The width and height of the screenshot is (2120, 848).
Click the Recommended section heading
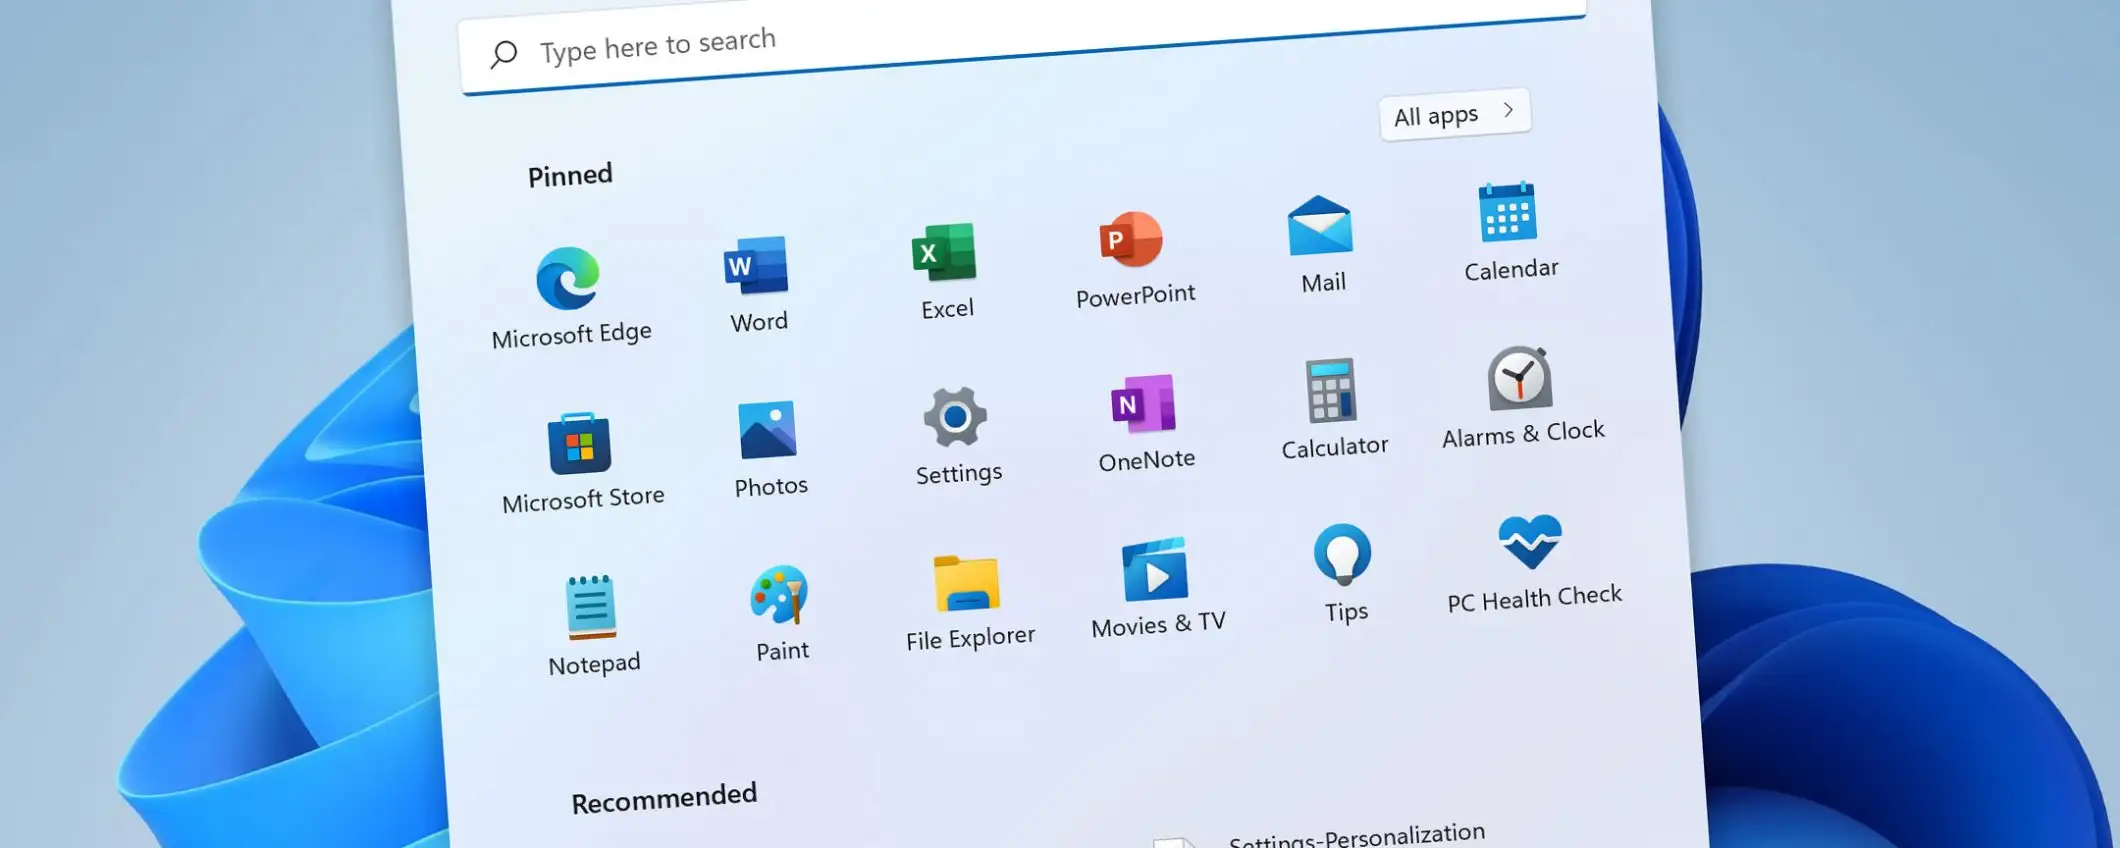click(x=664, y=799)
